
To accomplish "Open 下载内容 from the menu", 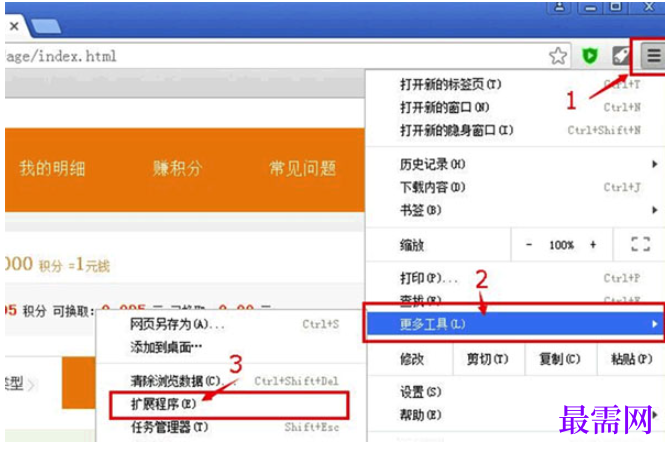I will pyautogui.click(x=515, y=187).
